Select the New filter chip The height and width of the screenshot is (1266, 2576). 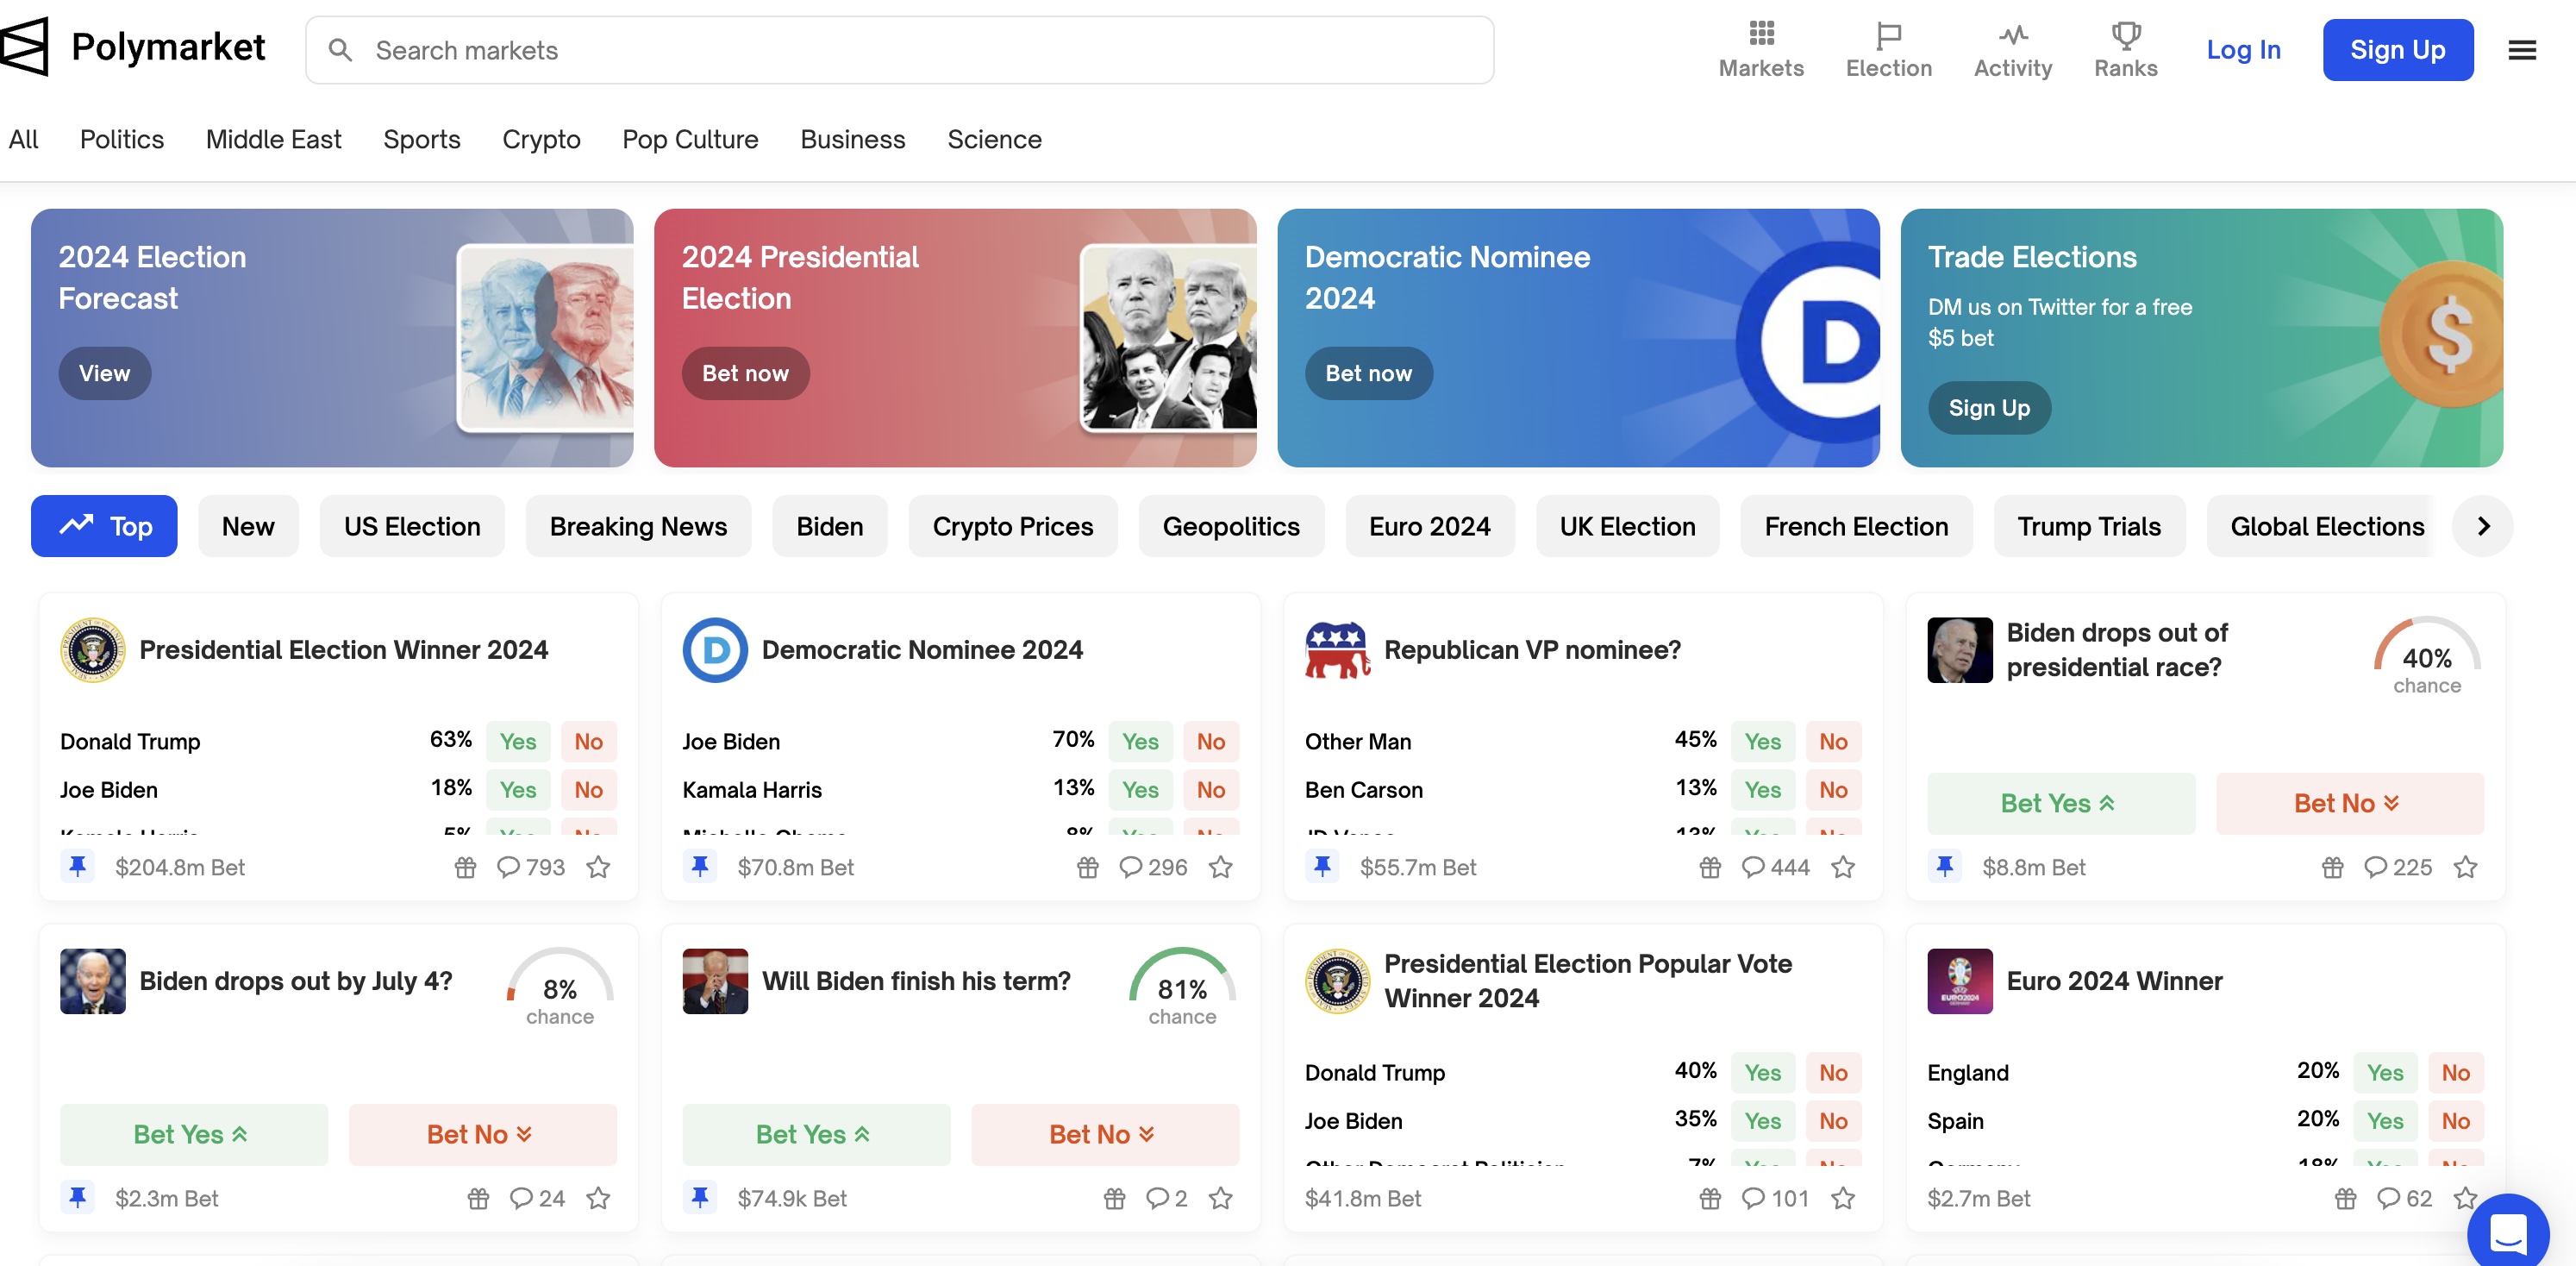(248, 526)
